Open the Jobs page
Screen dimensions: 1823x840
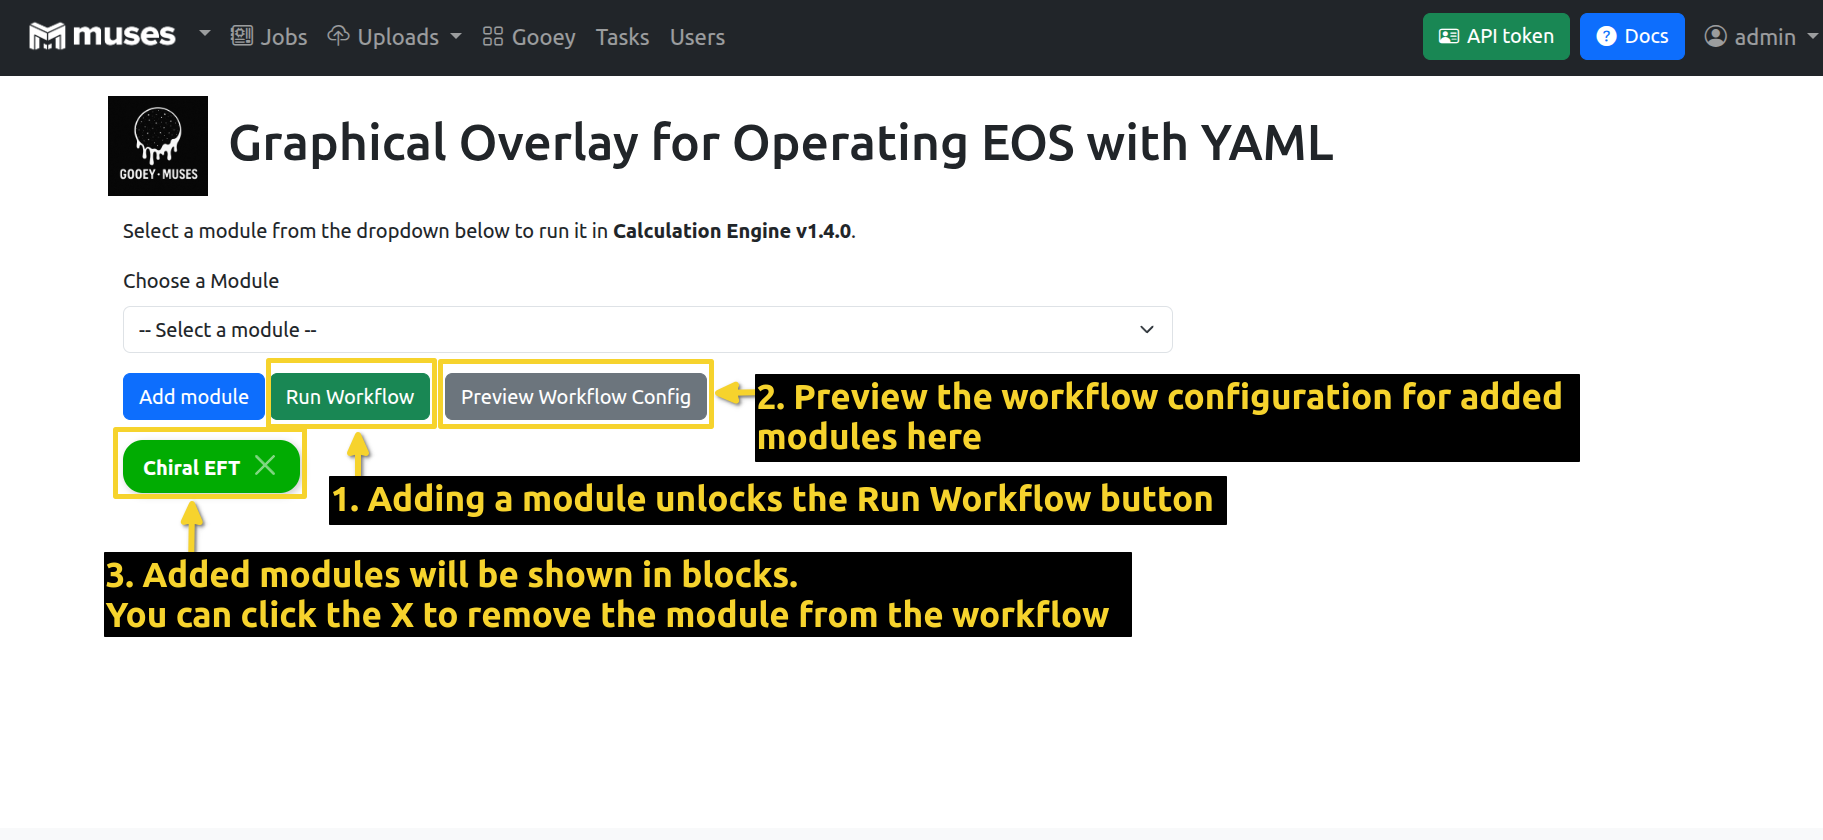(269, 37)
